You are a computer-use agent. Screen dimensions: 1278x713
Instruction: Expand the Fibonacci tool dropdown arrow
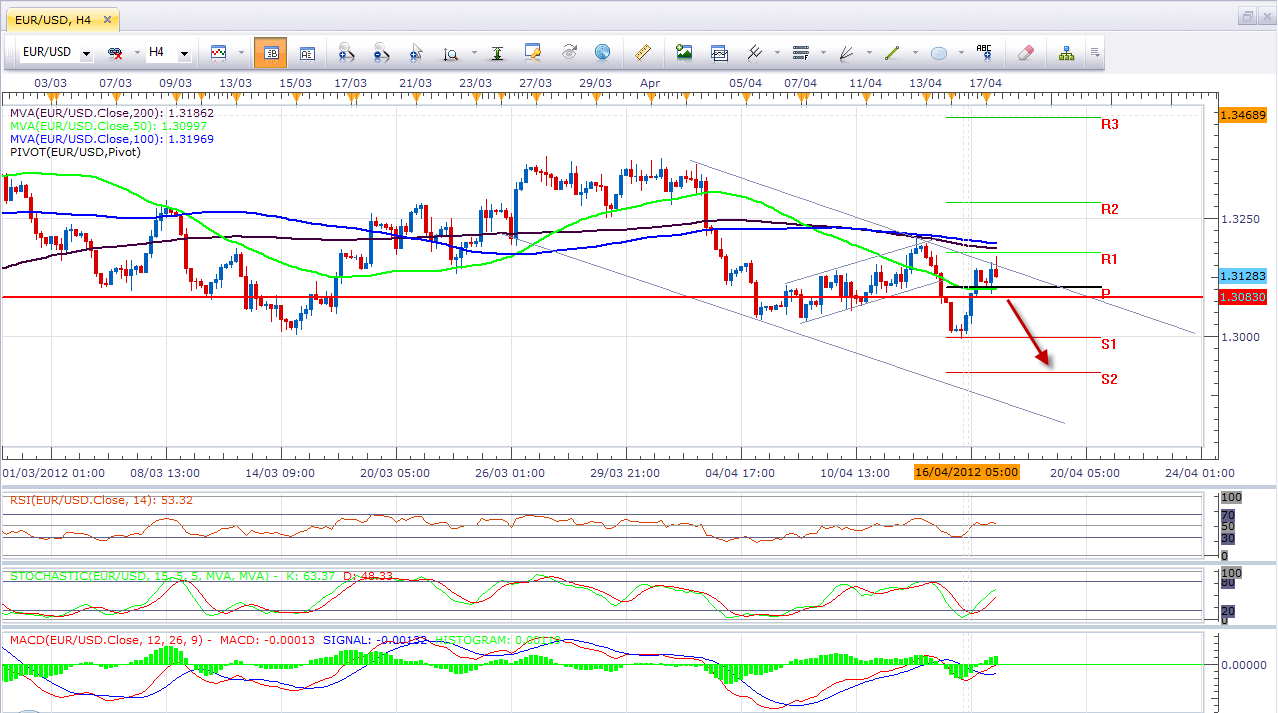pos(822,53)
